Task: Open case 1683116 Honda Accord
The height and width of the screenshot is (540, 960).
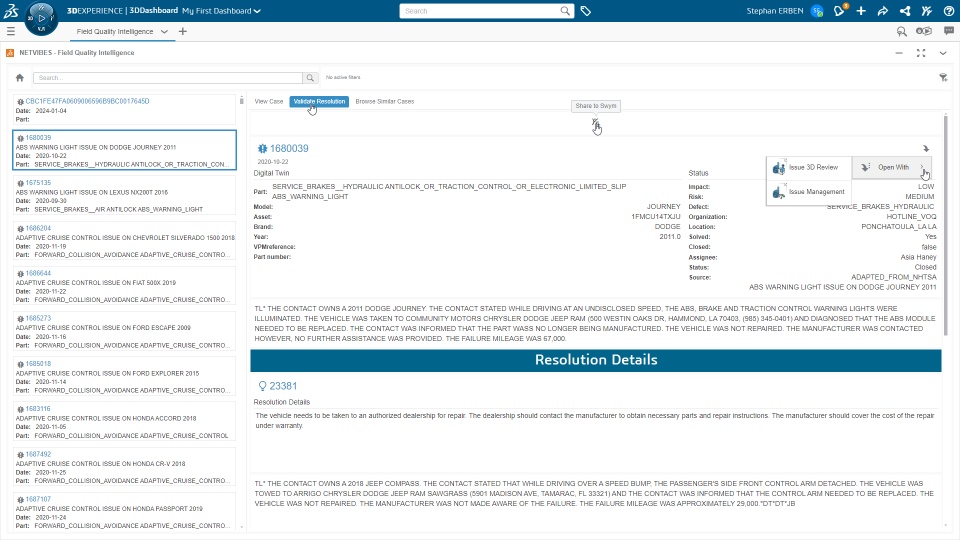Action: tap(124, 422)
